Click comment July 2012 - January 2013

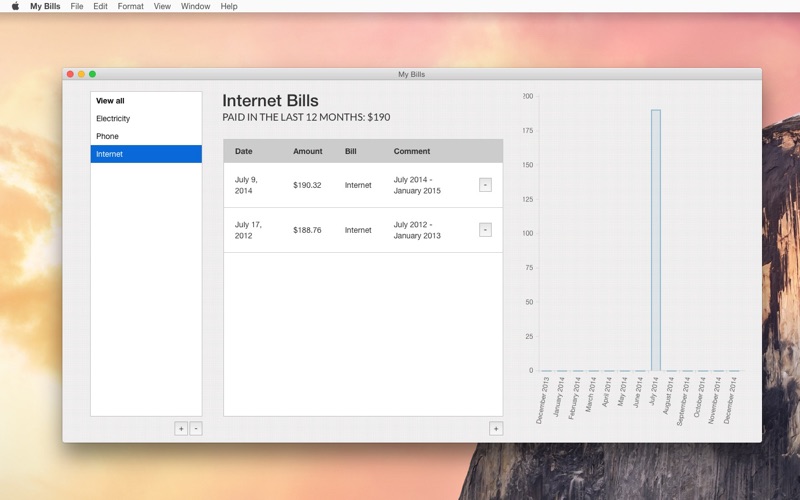tap(417, 230)
